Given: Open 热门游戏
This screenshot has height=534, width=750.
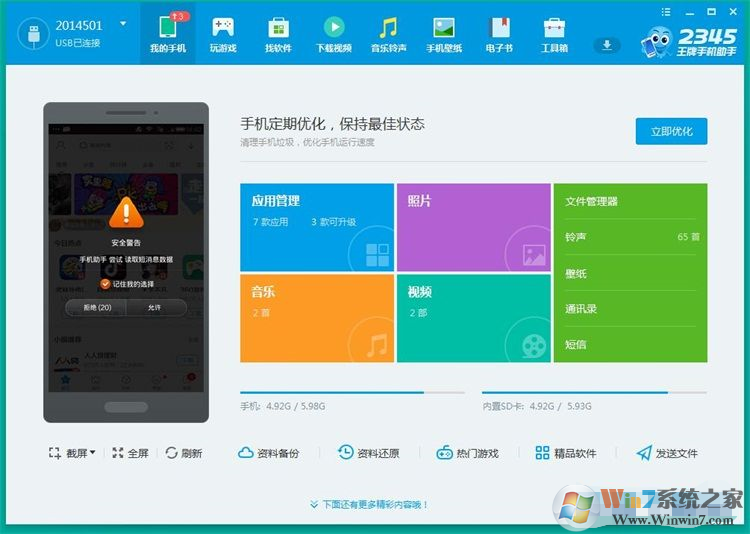Looking at the screenshot, I should pos(467,453).
